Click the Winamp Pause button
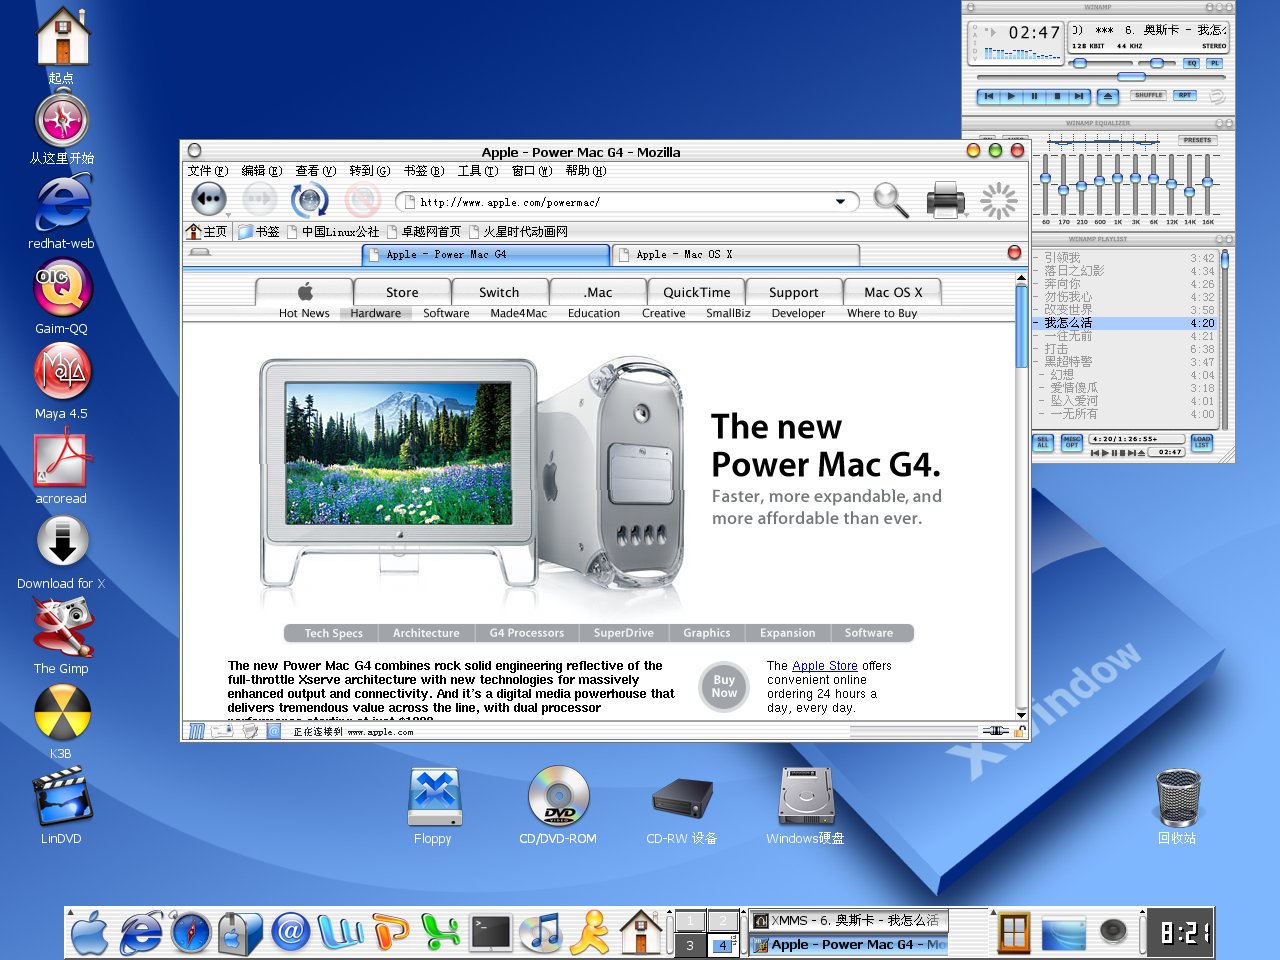 pyautogui.click(x=1034, y=96)
